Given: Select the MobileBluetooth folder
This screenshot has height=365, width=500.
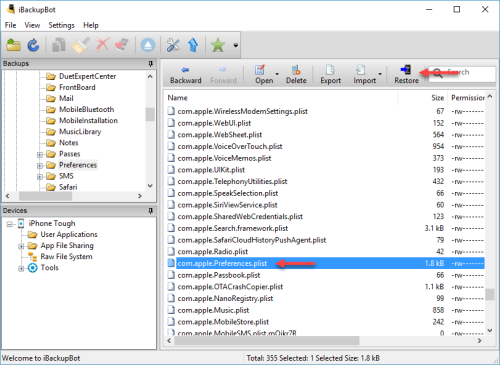Looking at the screenshot, I should pos(86,109).
